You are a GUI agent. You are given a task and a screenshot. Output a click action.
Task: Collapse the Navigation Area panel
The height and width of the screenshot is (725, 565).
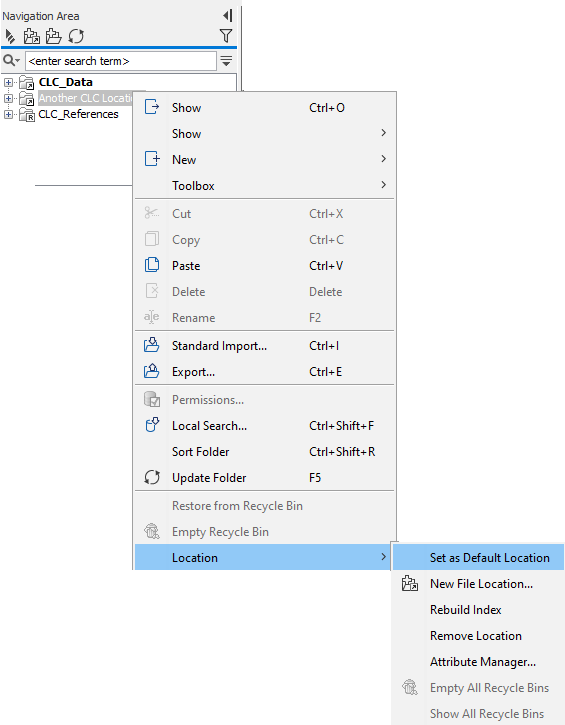[x=227, y=16]
